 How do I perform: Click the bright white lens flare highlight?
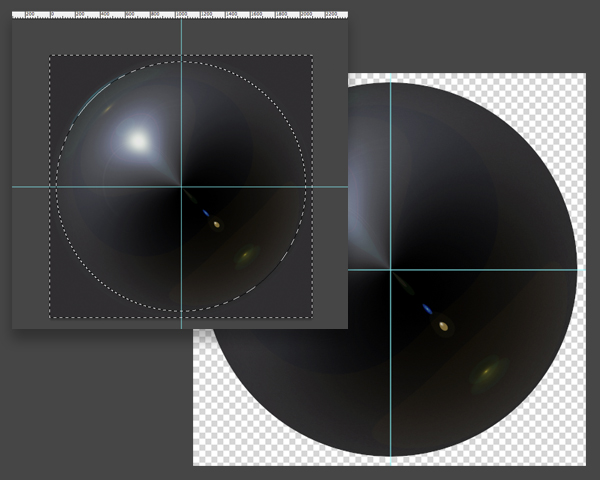137,139
